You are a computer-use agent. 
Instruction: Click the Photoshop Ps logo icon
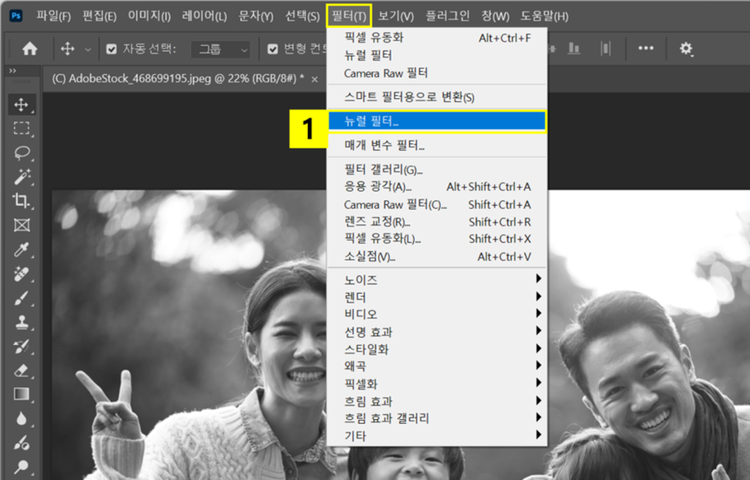(16, 16)
